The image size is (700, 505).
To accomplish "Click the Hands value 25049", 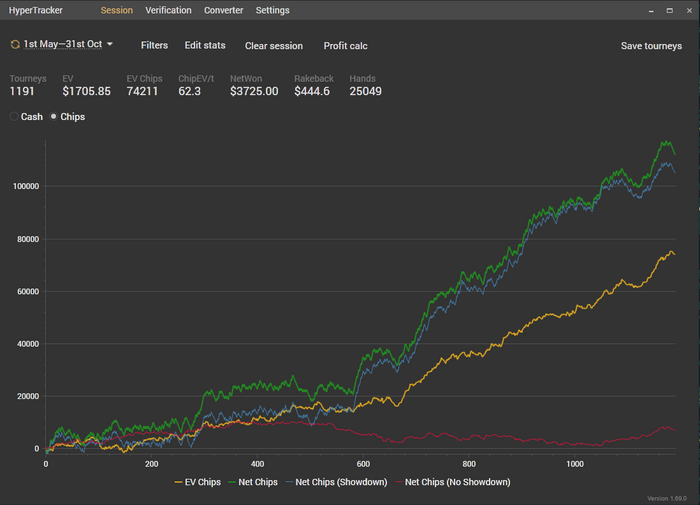I will (366, 91).
